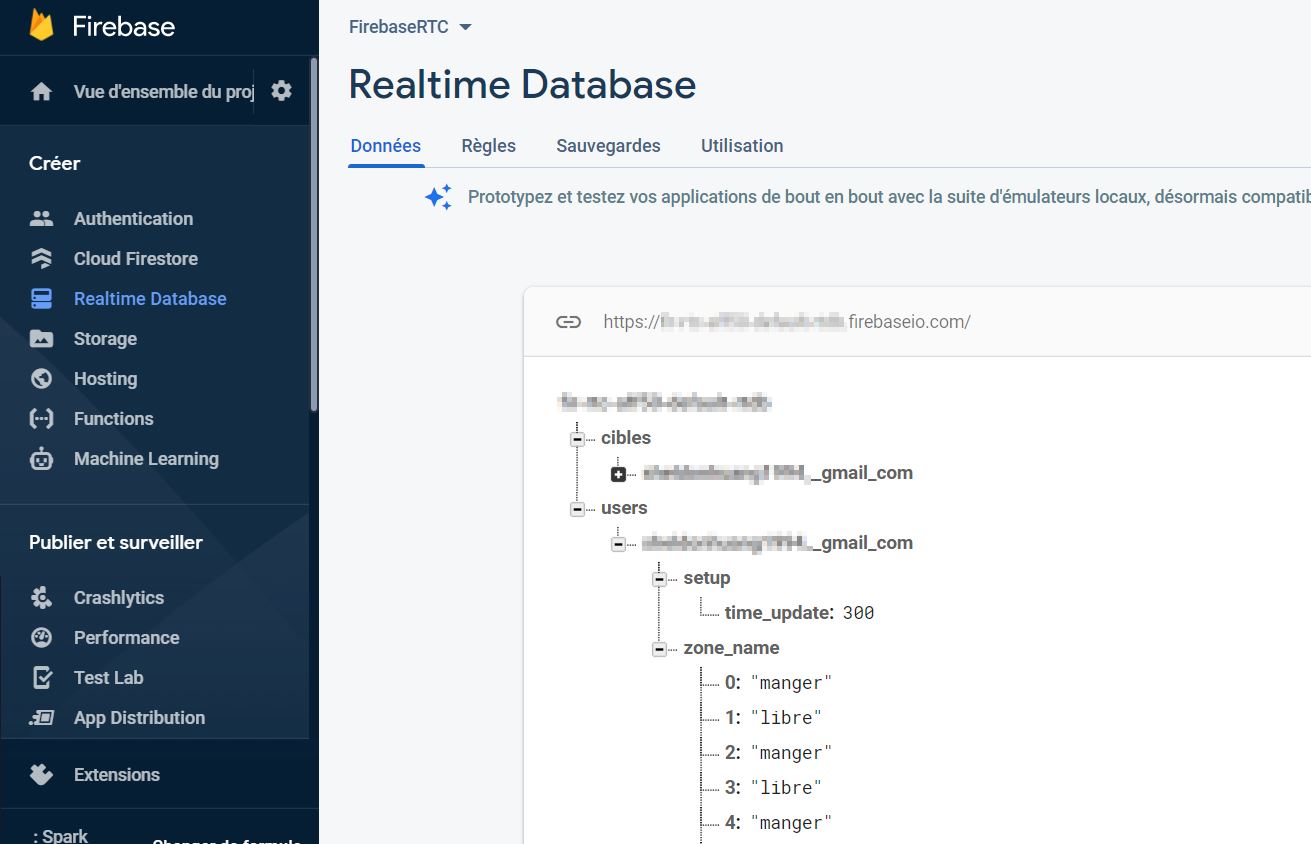
Task: Click the link icon beside database URL
Action: 568,322
